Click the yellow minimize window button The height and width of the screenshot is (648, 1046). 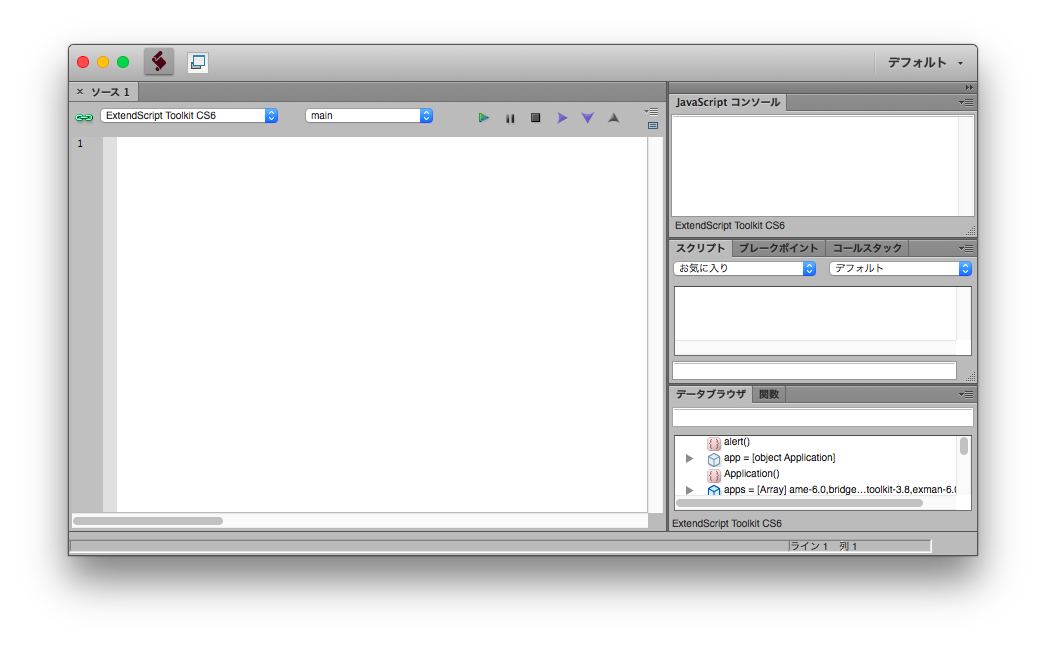[x=103, y=62]
